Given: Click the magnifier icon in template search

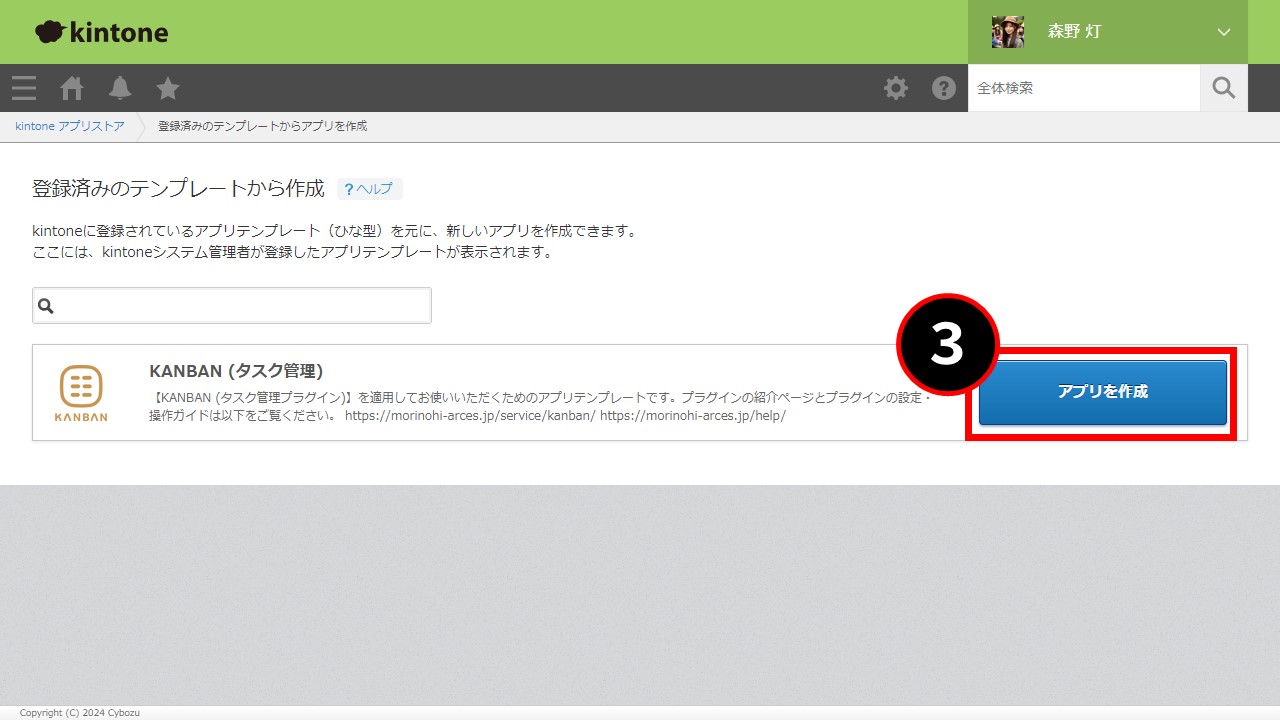Looking at the screenshot, I should click(46, 306).
